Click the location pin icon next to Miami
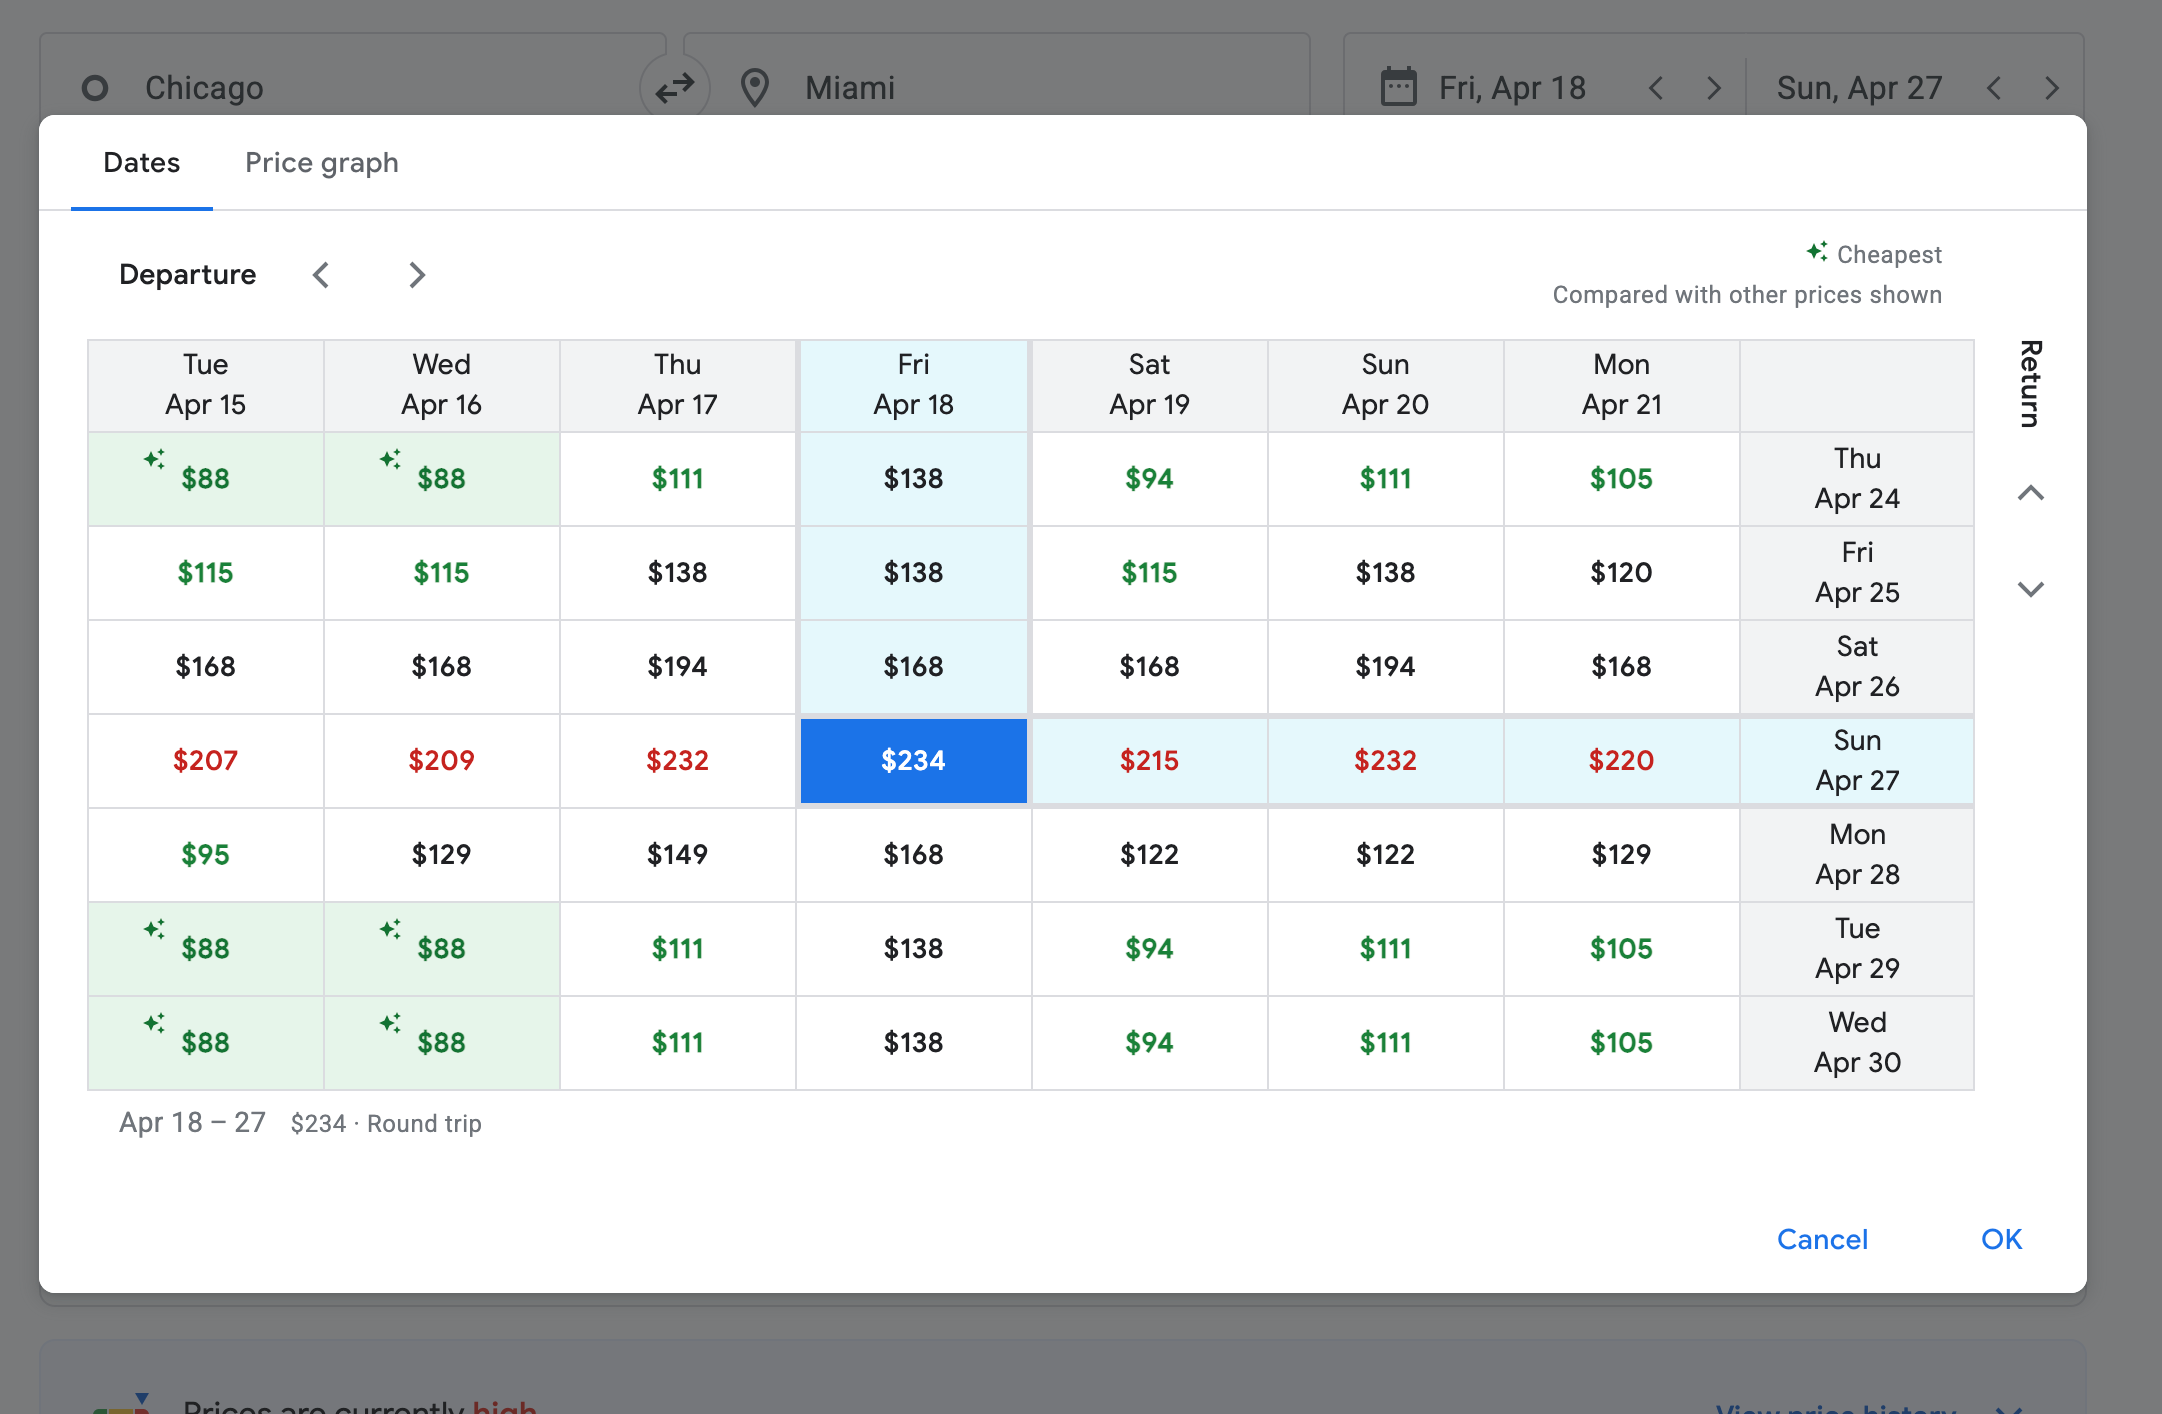 pos(755,88)
